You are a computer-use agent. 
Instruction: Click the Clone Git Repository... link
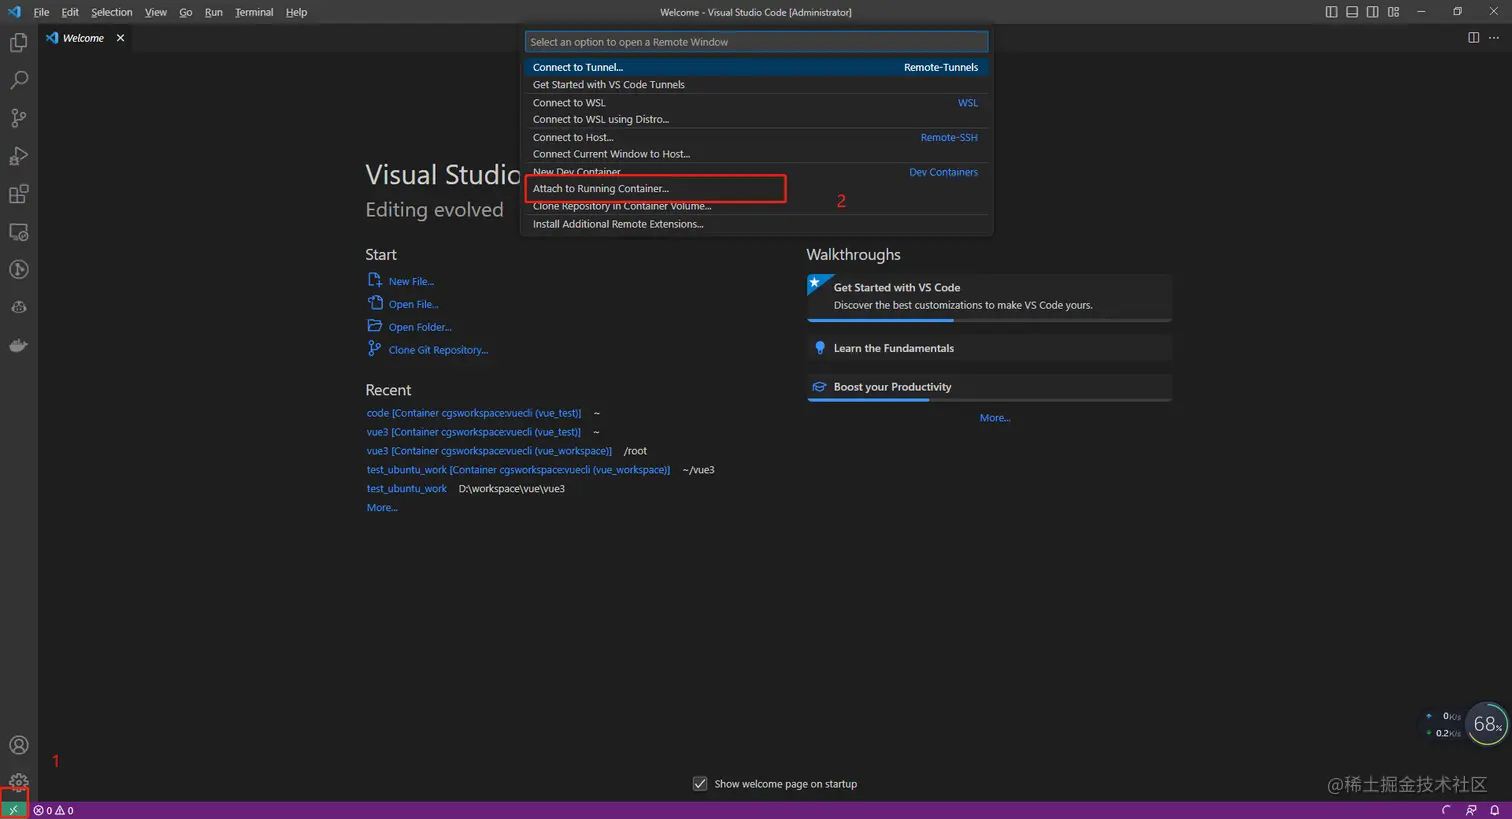pyautogui.click(x=438, y=350)
